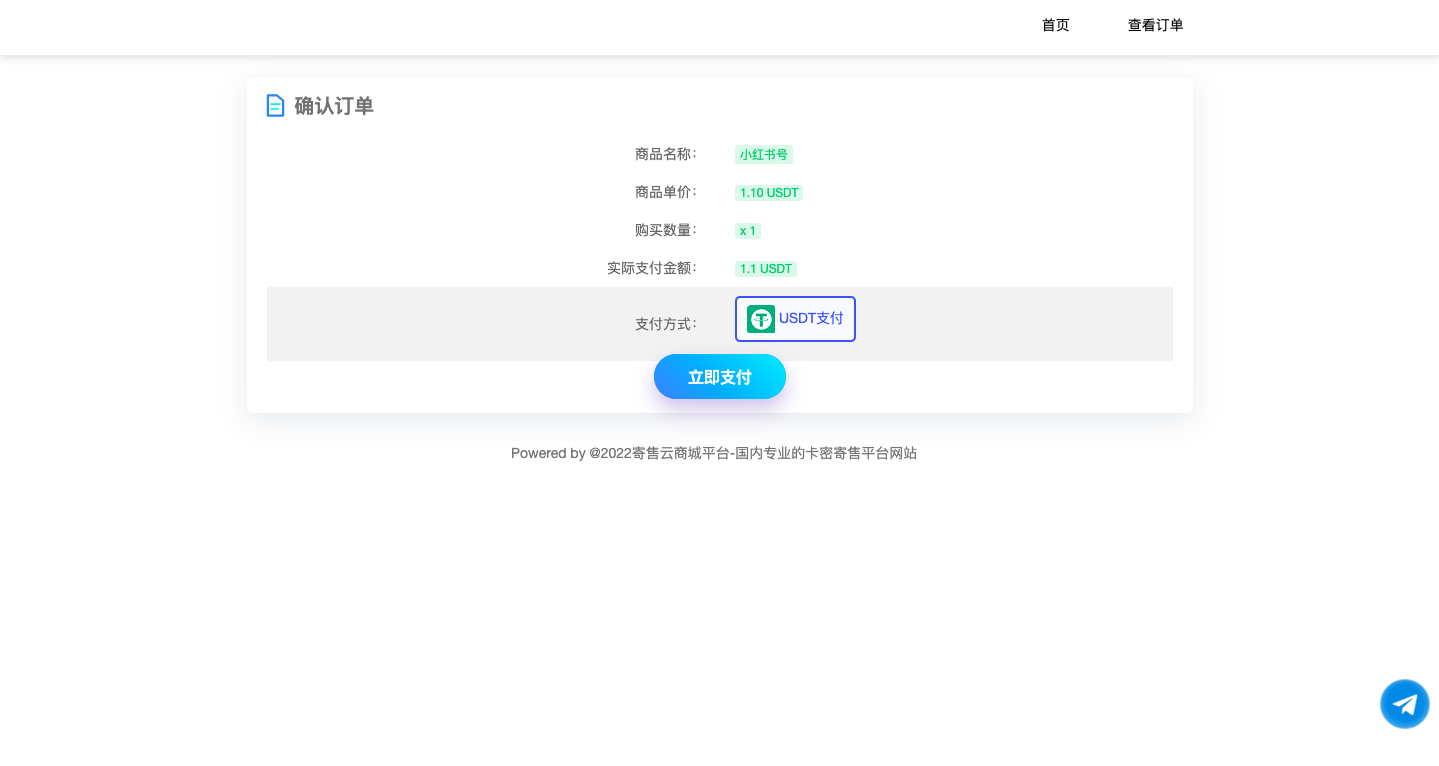Click the green Tether USDT logo
The image size is (1439, 766).
761,319
